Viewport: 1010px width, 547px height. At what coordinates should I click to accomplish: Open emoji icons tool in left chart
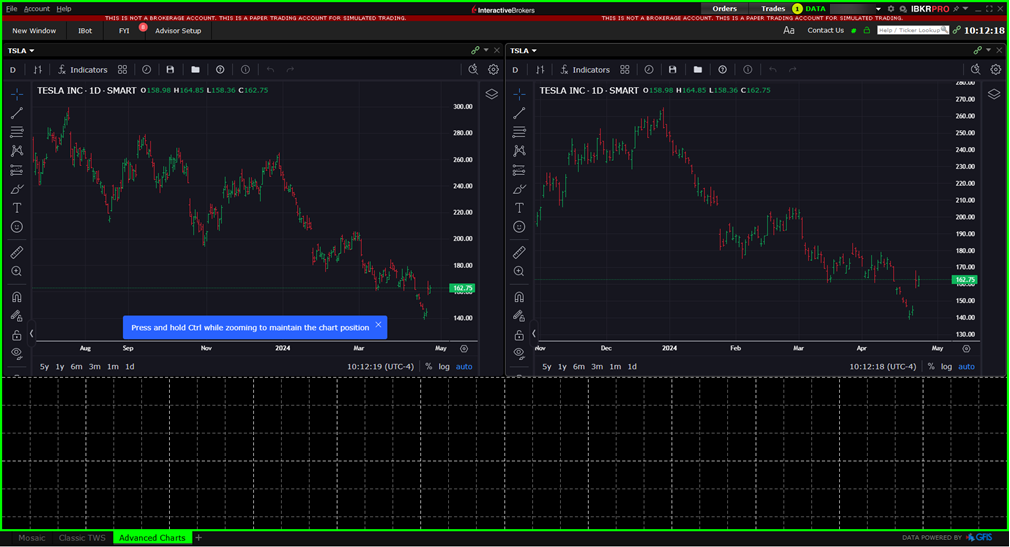pyautogui.click(x=17, y=227)
